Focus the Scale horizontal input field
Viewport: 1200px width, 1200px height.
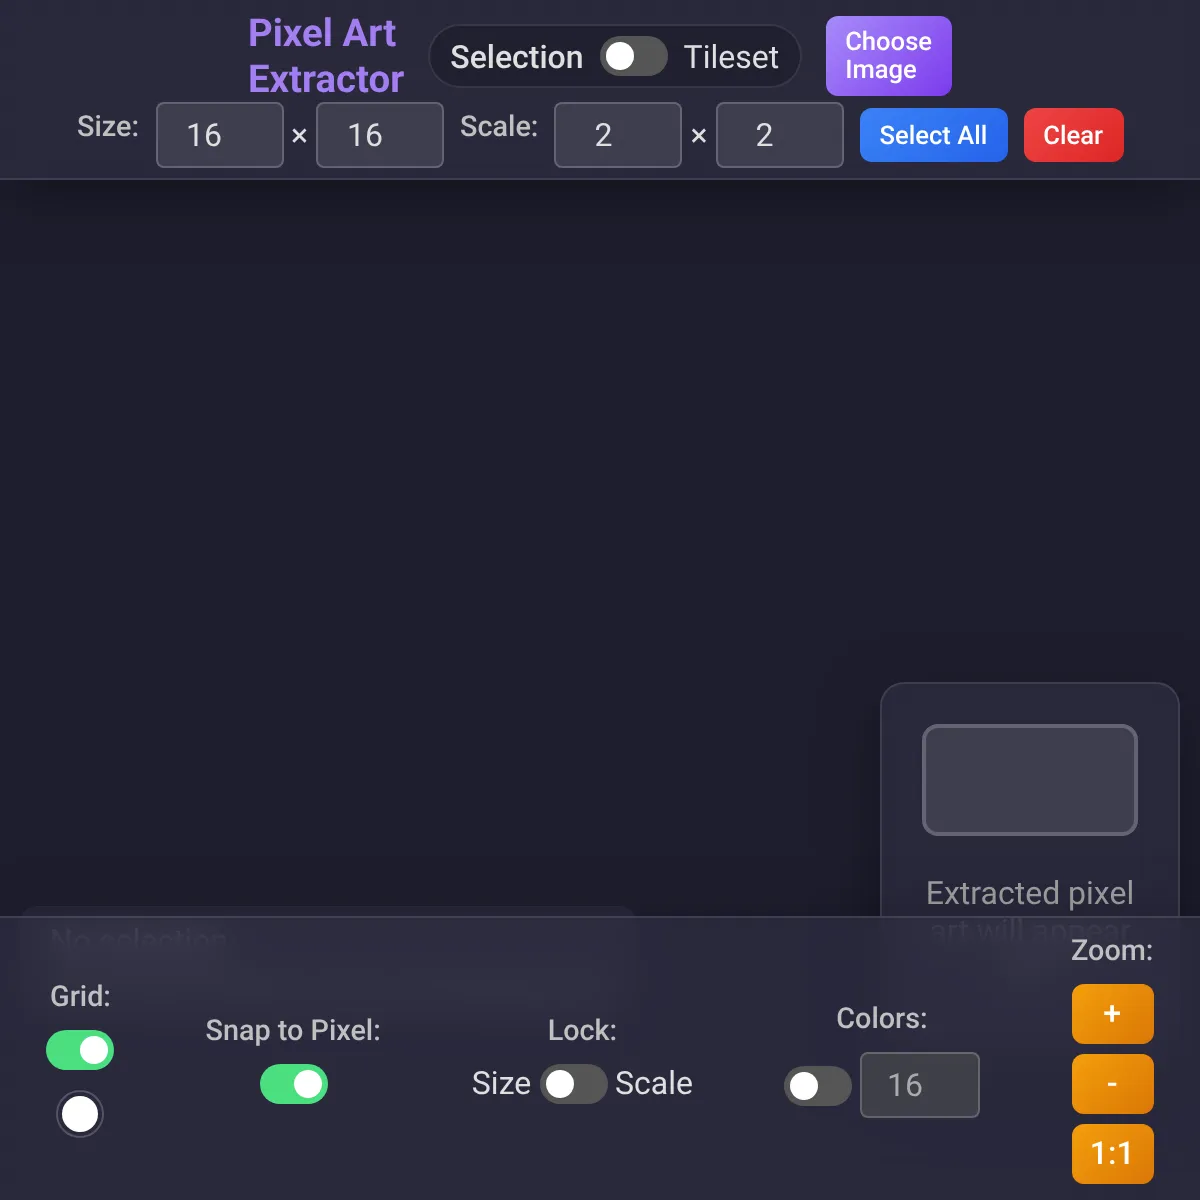tap(618, 135)
